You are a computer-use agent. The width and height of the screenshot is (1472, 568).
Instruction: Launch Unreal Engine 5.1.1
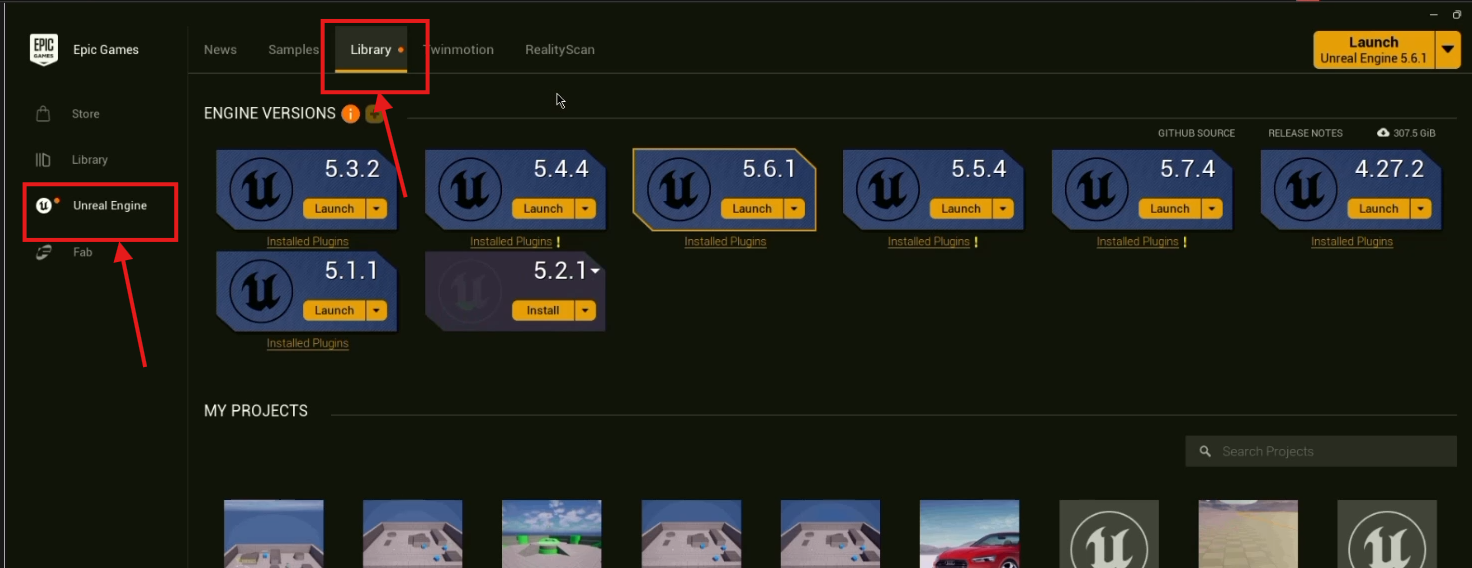click(x=334, y=311)
